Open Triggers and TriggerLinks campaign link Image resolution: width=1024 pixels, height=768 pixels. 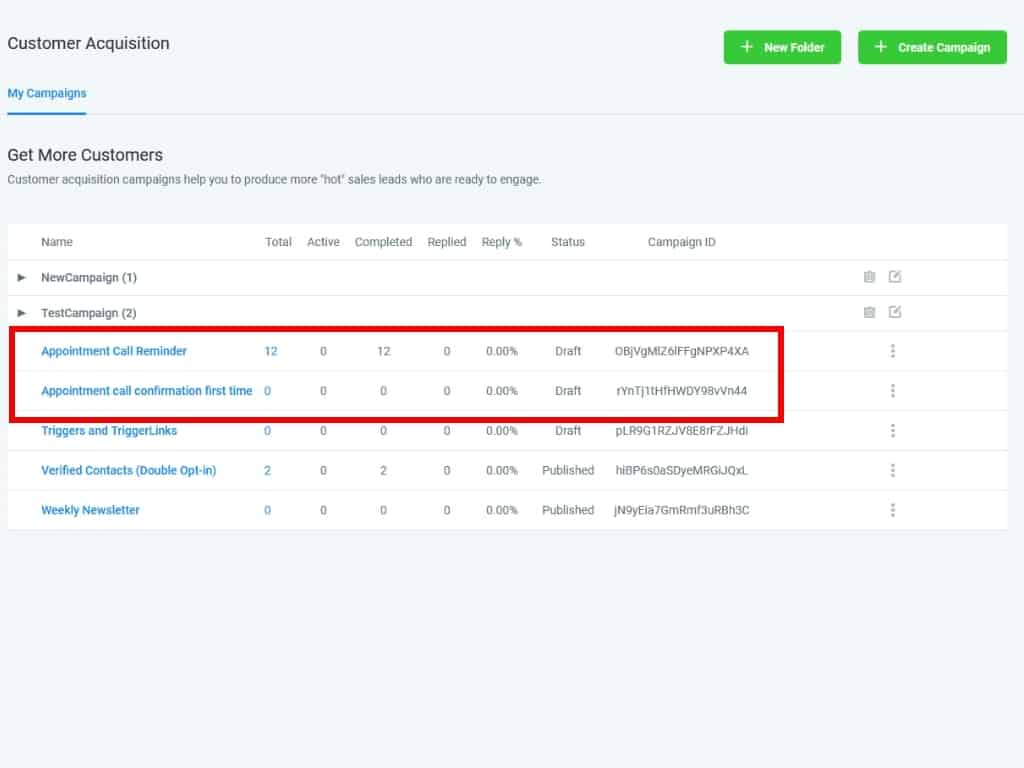[109, 431]
